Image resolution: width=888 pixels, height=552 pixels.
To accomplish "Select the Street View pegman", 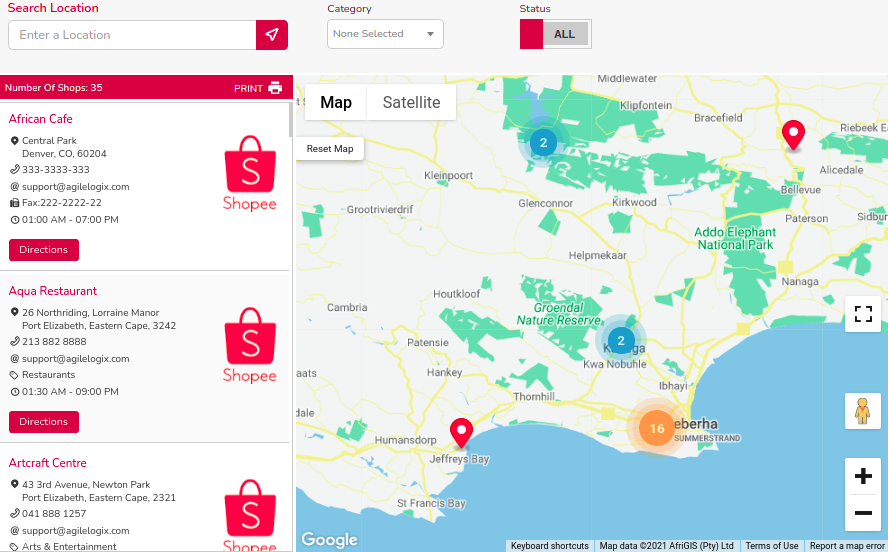I will (x=863, y=411).
